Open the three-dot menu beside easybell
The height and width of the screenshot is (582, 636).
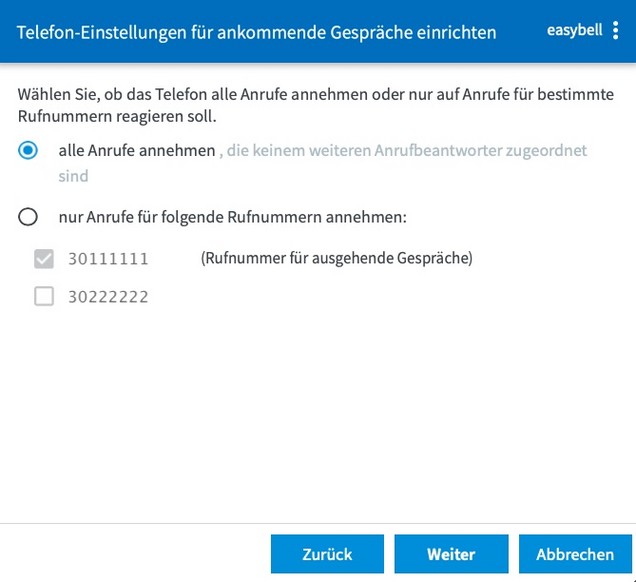616,31
